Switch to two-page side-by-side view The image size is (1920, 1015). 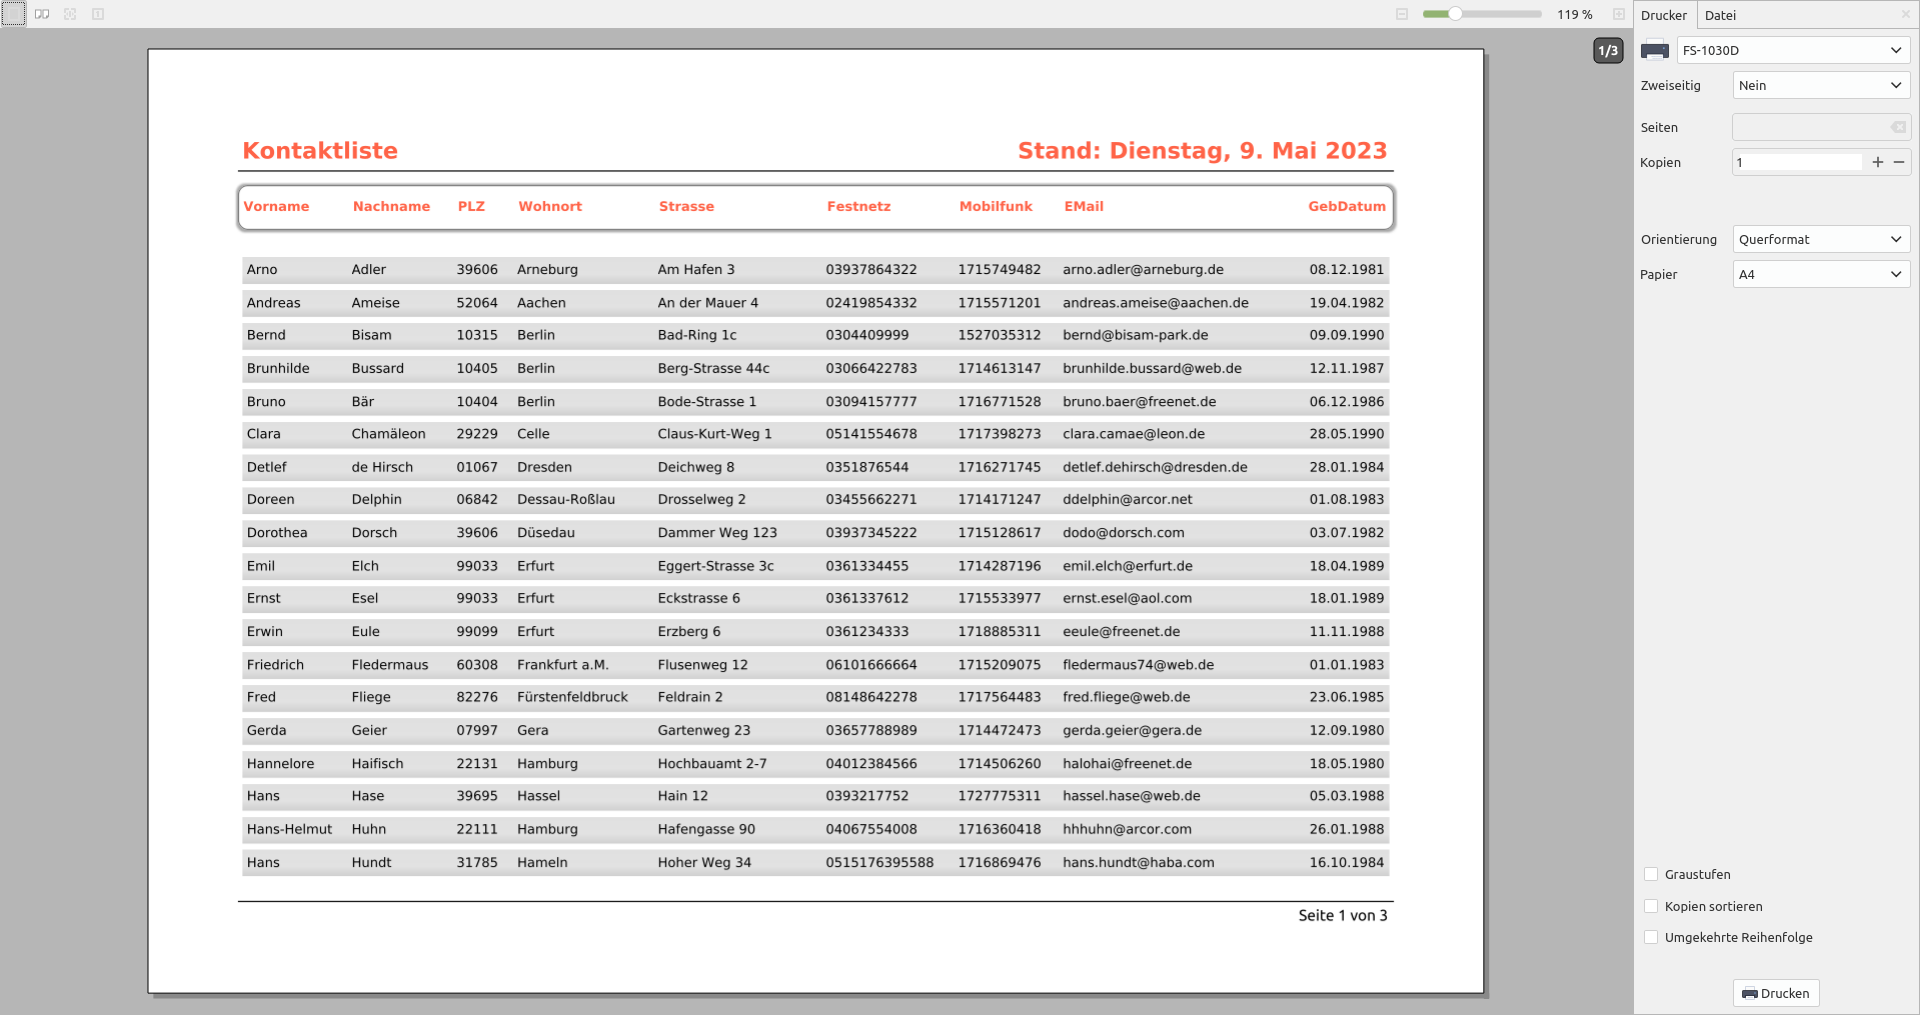42,14
